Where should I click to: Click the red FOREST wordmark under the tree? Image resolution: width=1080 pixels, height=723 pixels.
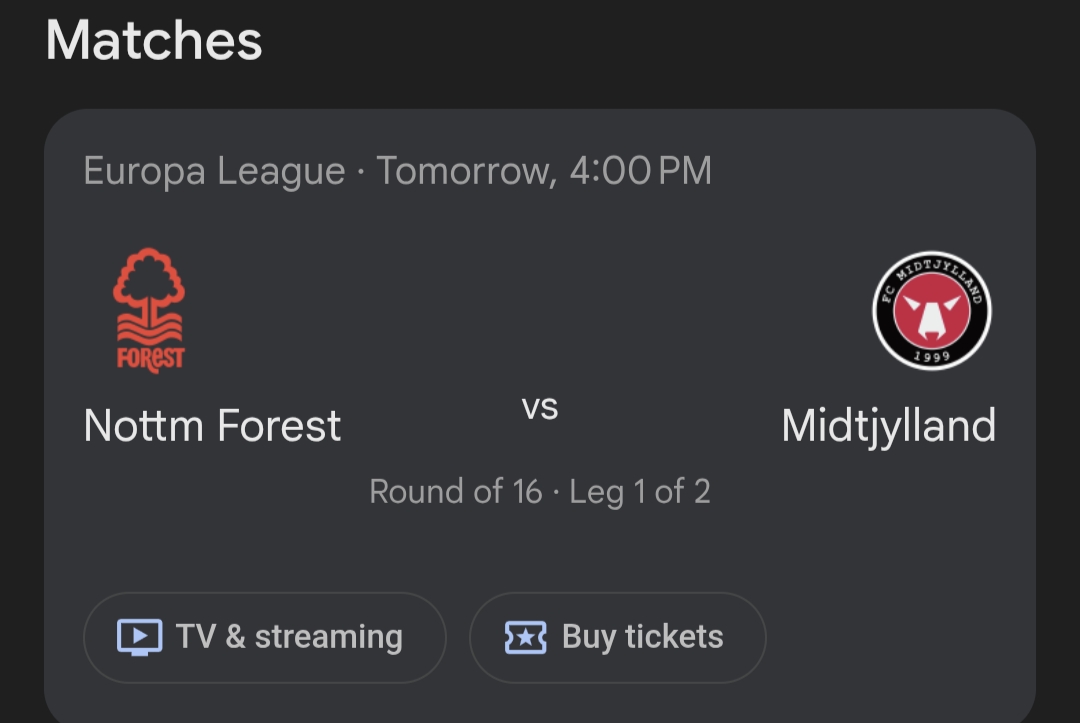pyautogui.click(x=150, y=357)
